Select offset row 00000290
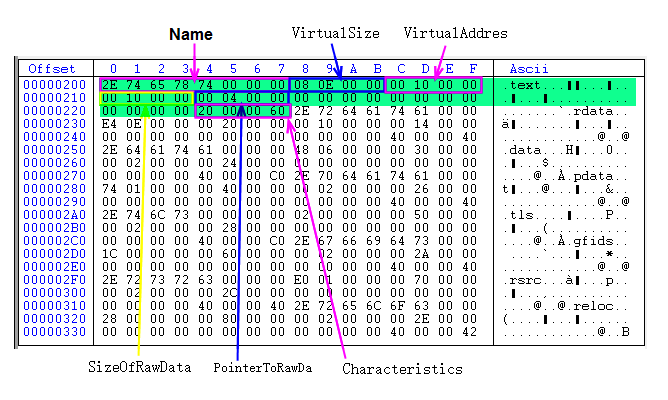 55,202
